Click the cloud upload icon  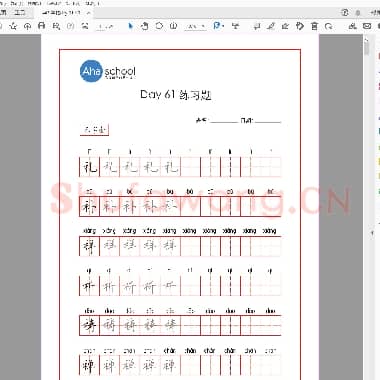(x=27, y=26)
